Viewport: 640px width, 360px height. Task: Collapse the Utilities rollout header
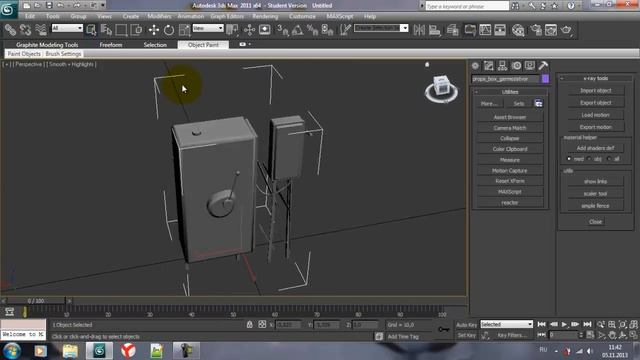510,92
